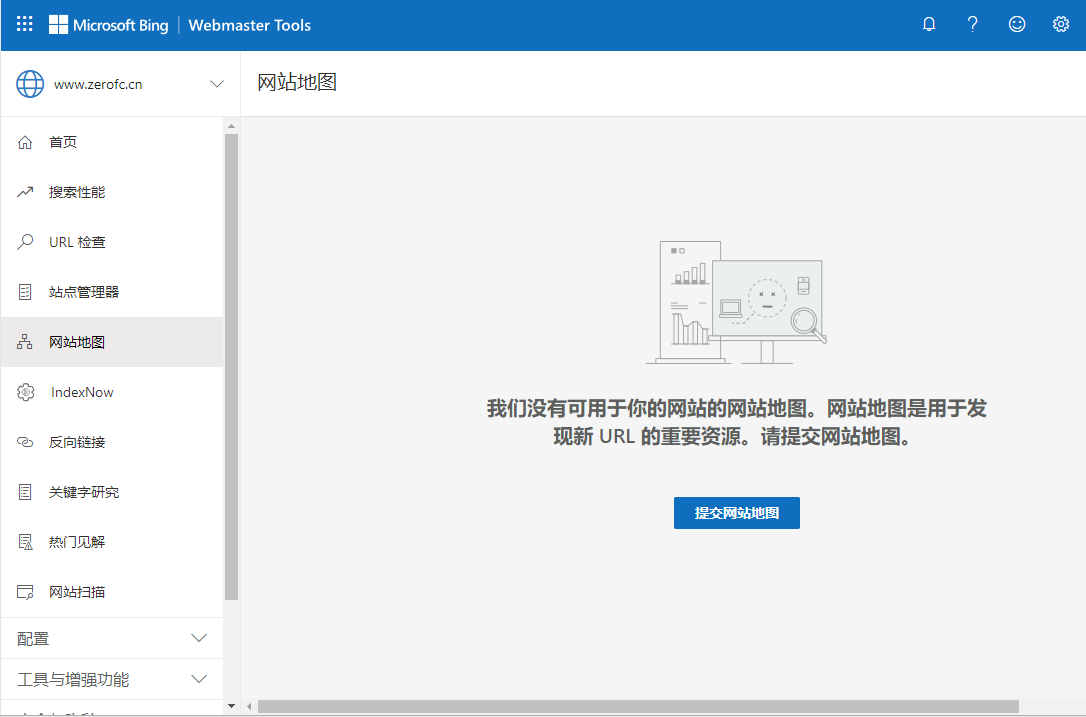The image size is (1086, 717).
Task: Open URL 检查 menu item
Action: 112,242
